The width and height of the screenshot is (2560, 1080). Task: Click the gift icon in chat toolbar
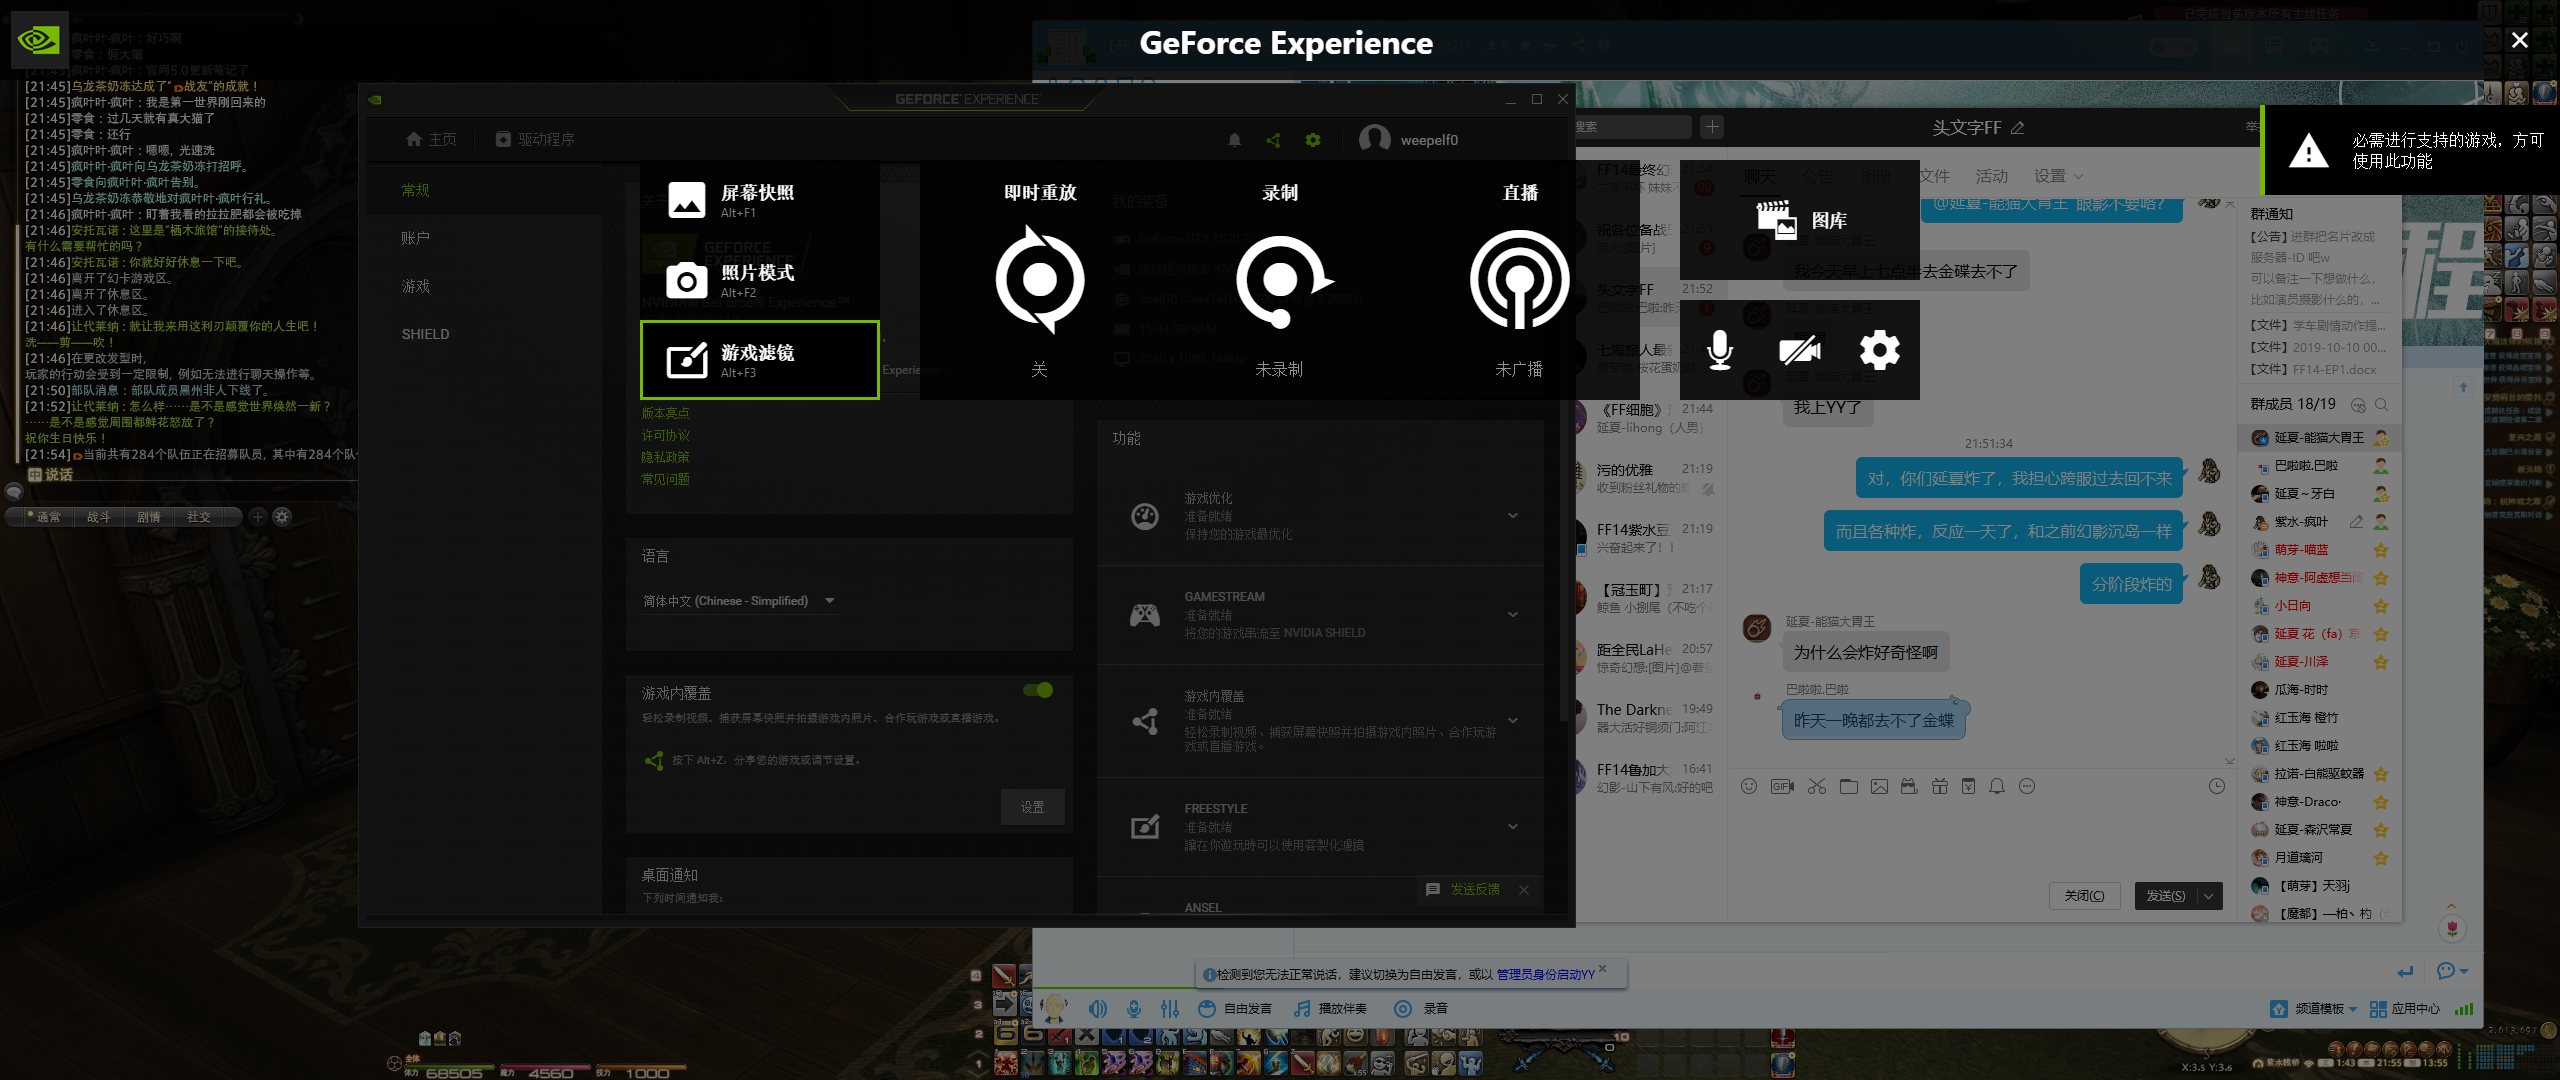[1940, 786]
